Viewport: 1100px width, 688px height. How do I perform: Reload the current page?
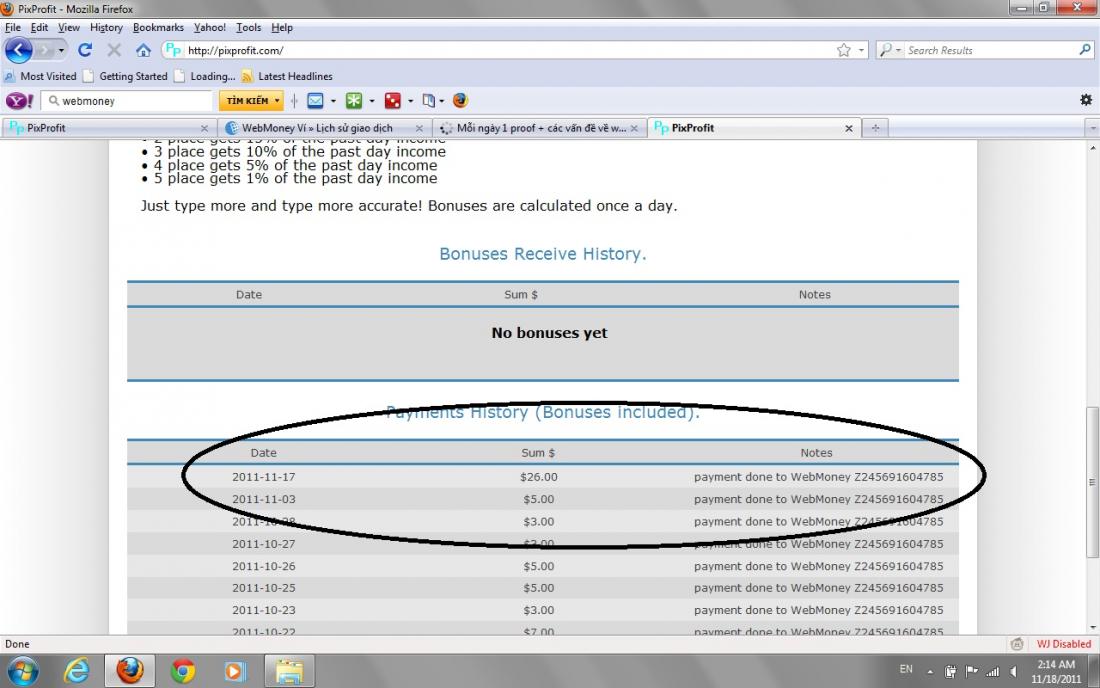(85, 50)
